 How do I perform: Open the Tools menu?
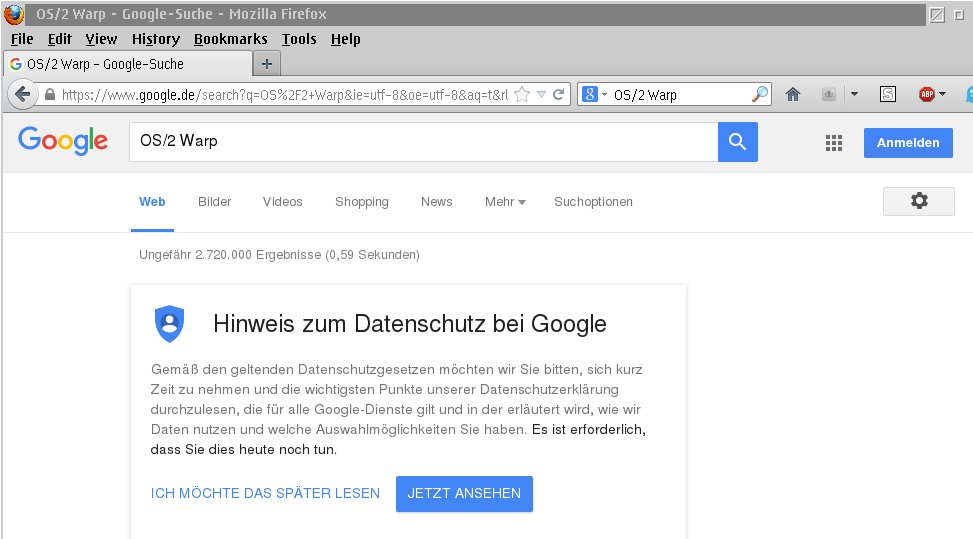[x=299, y=39]
